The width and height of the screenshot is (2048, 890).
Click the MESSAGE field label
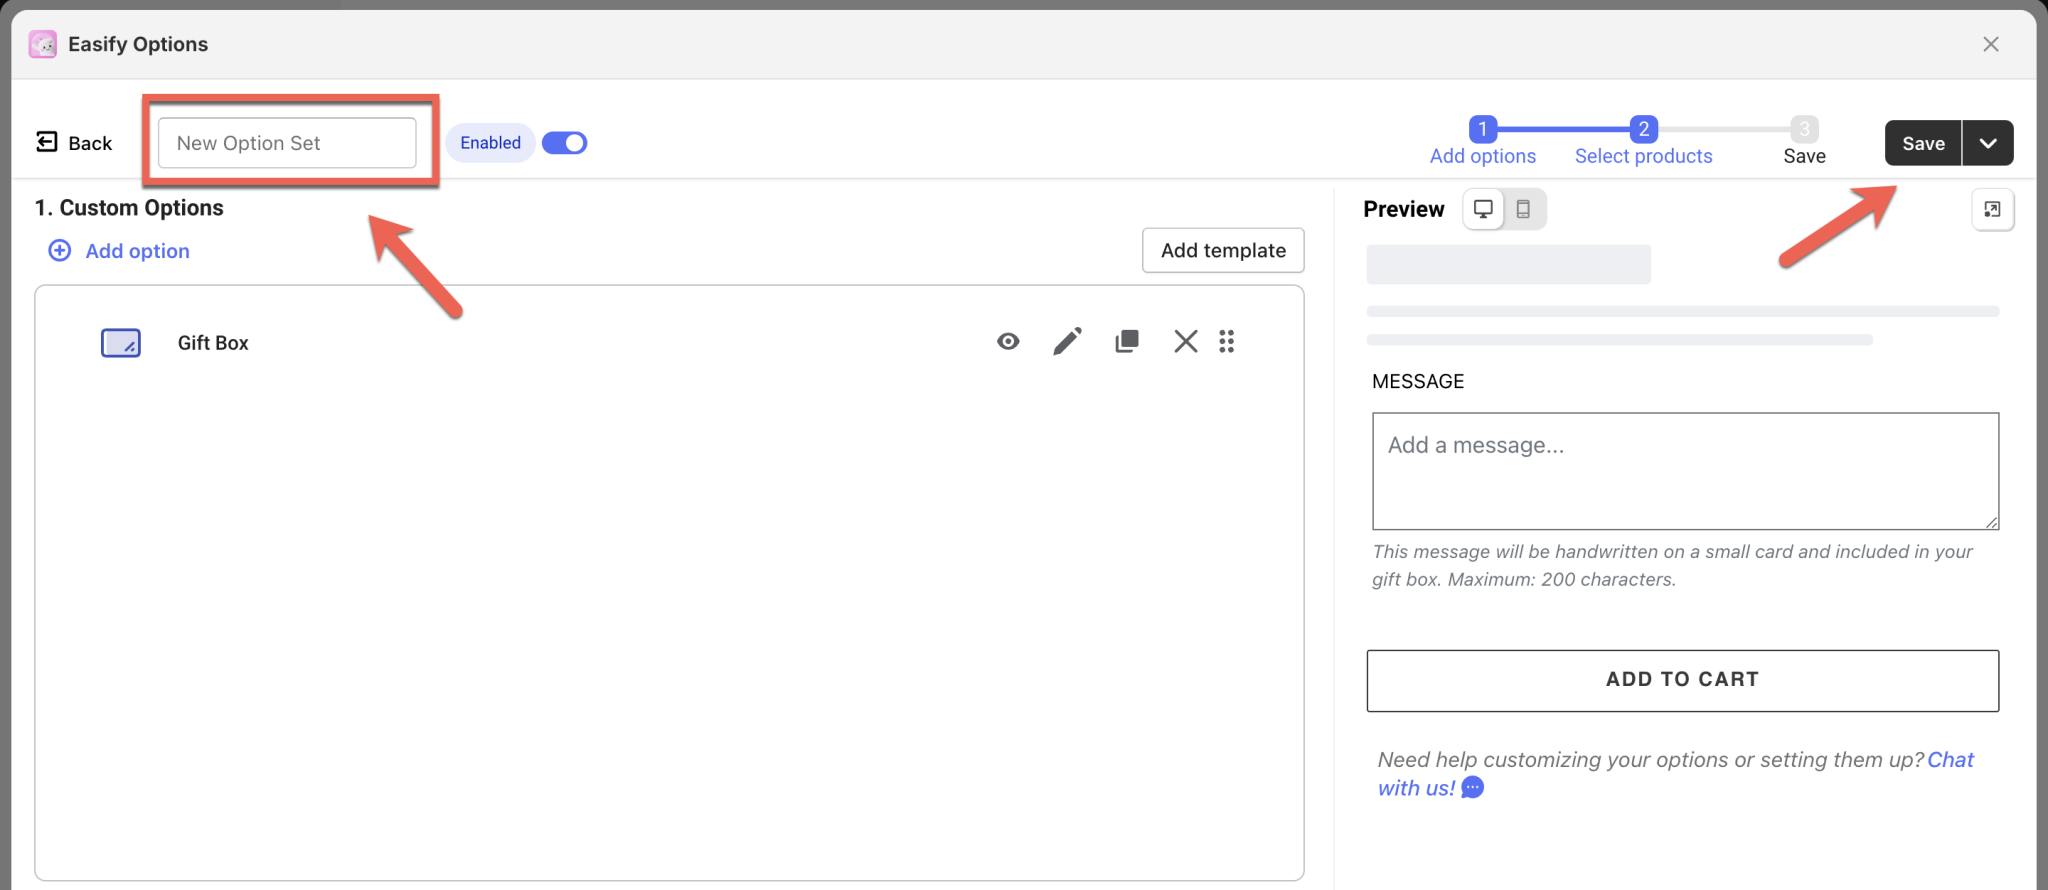point(1418,381)
